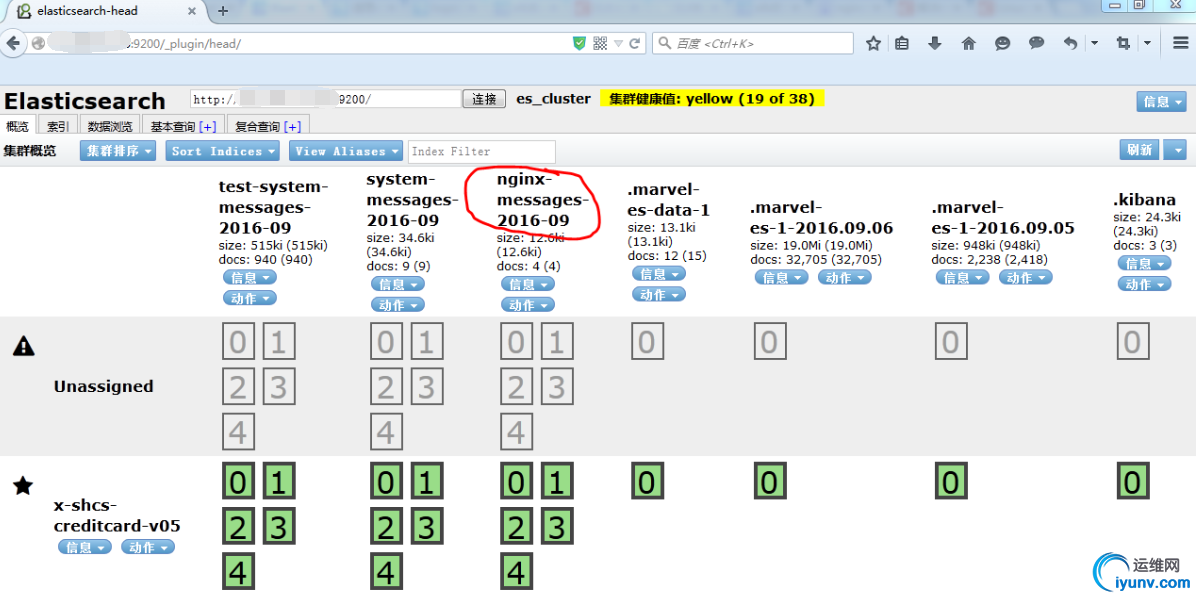This screenshot has height=599, width=1196.
Task: Click the [+] link beside 复合查询
Action: 292,127
